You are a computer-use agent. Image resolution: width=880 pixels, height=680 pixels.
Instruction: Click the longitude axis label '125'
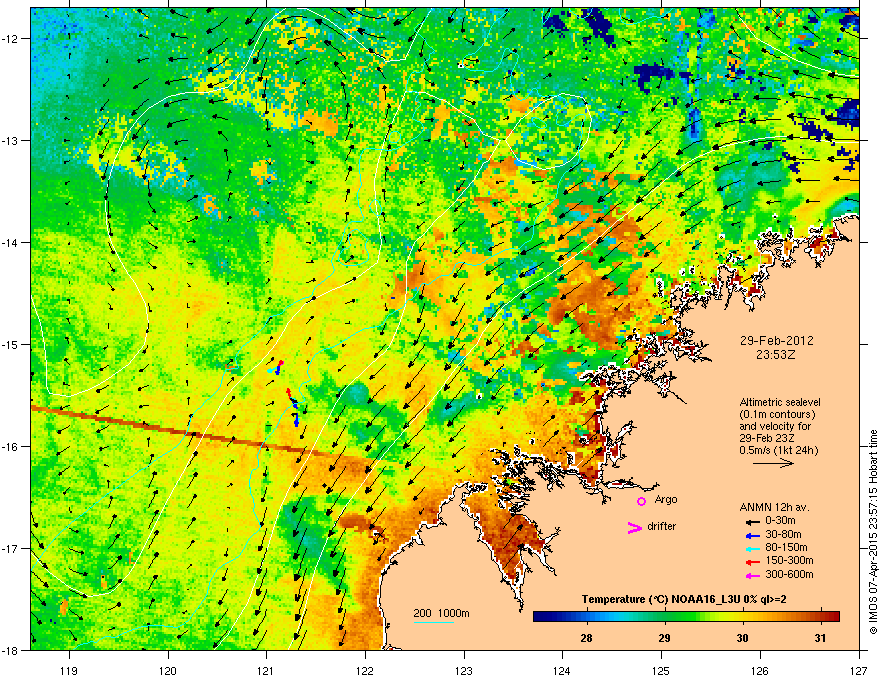point(661,670)
